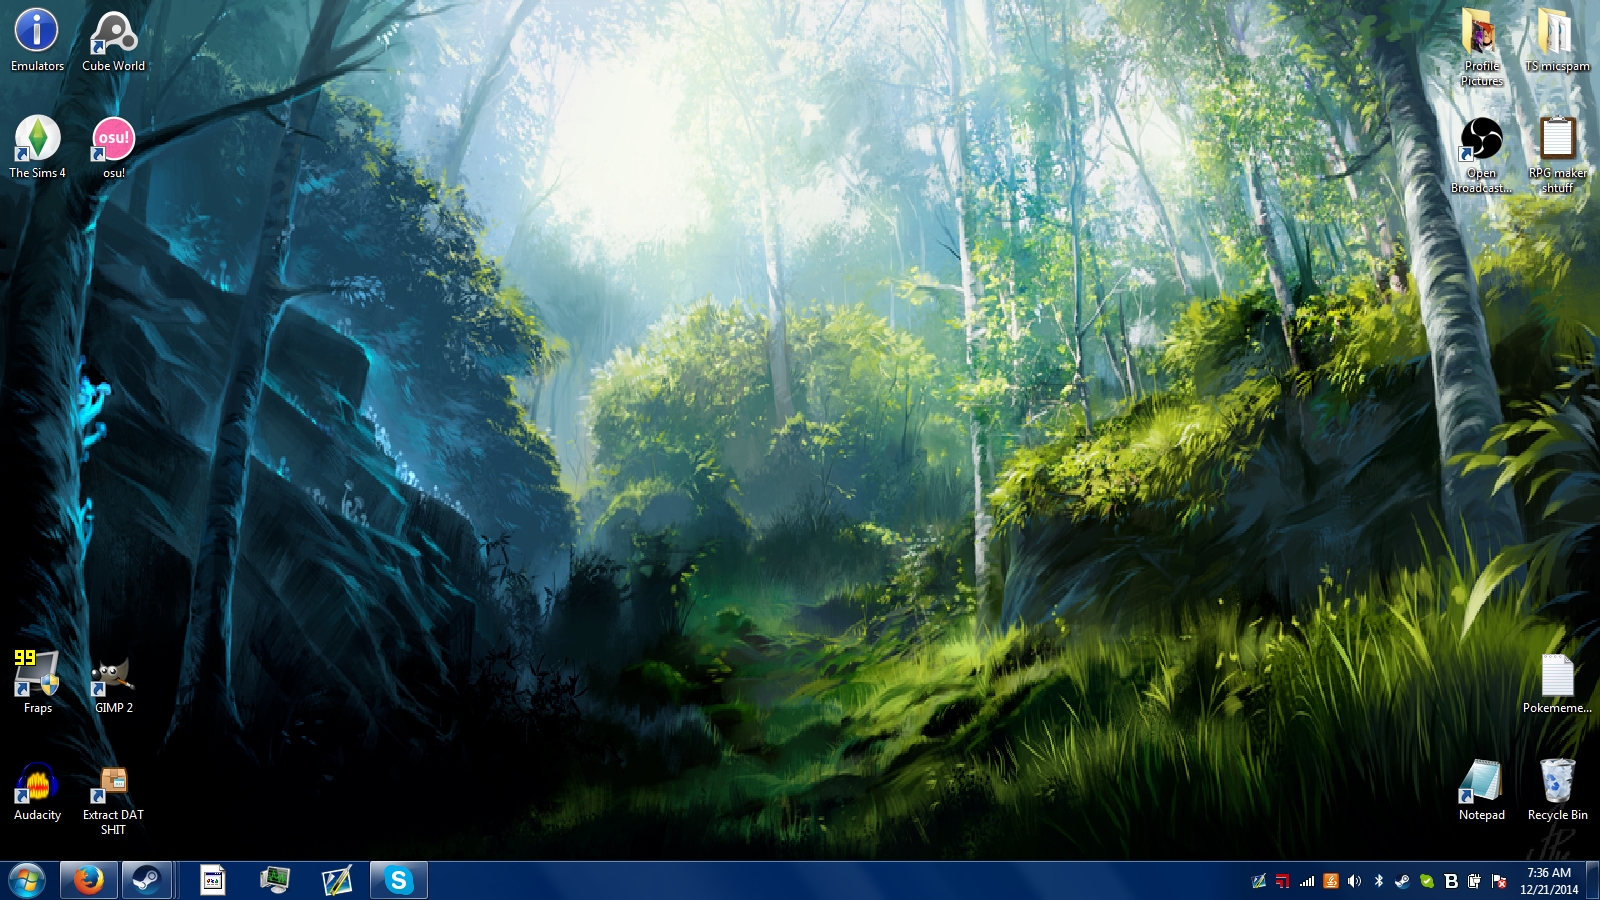
Task: Open the system monitor taskbar icon
Action: pyautogui.click(x=275, y=880)
